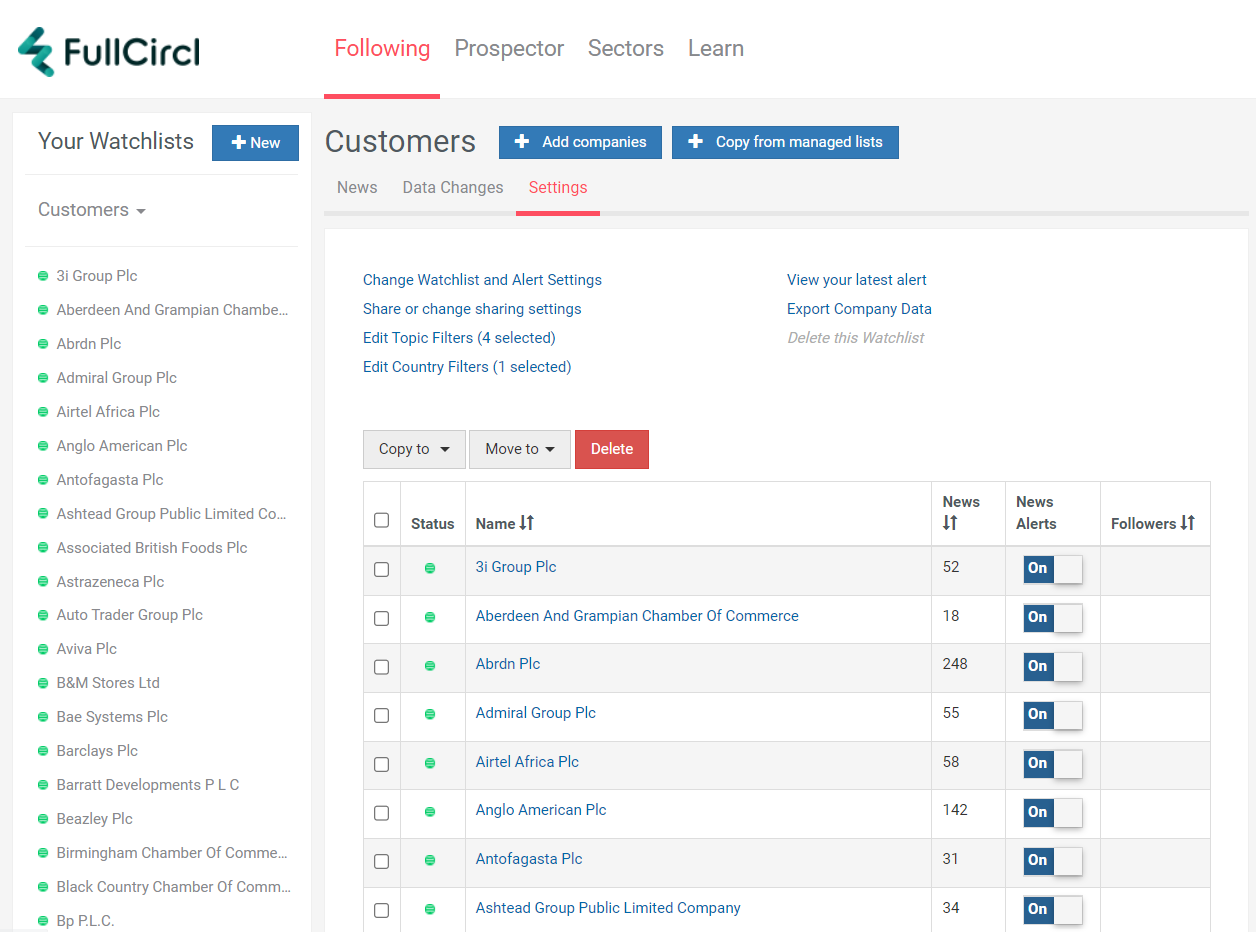Click status dot in Aberdeen And Grampian table row
This screenshot has height=932, width=1256.
coord(430,617)
